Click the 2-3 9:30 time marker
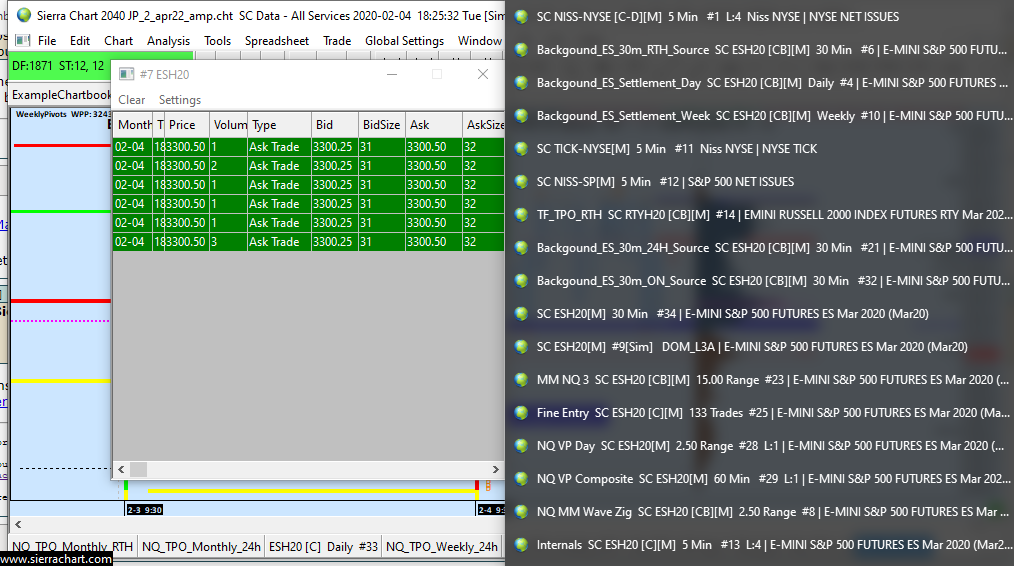Screen dimensions: 1014x566 coord(145,510)
